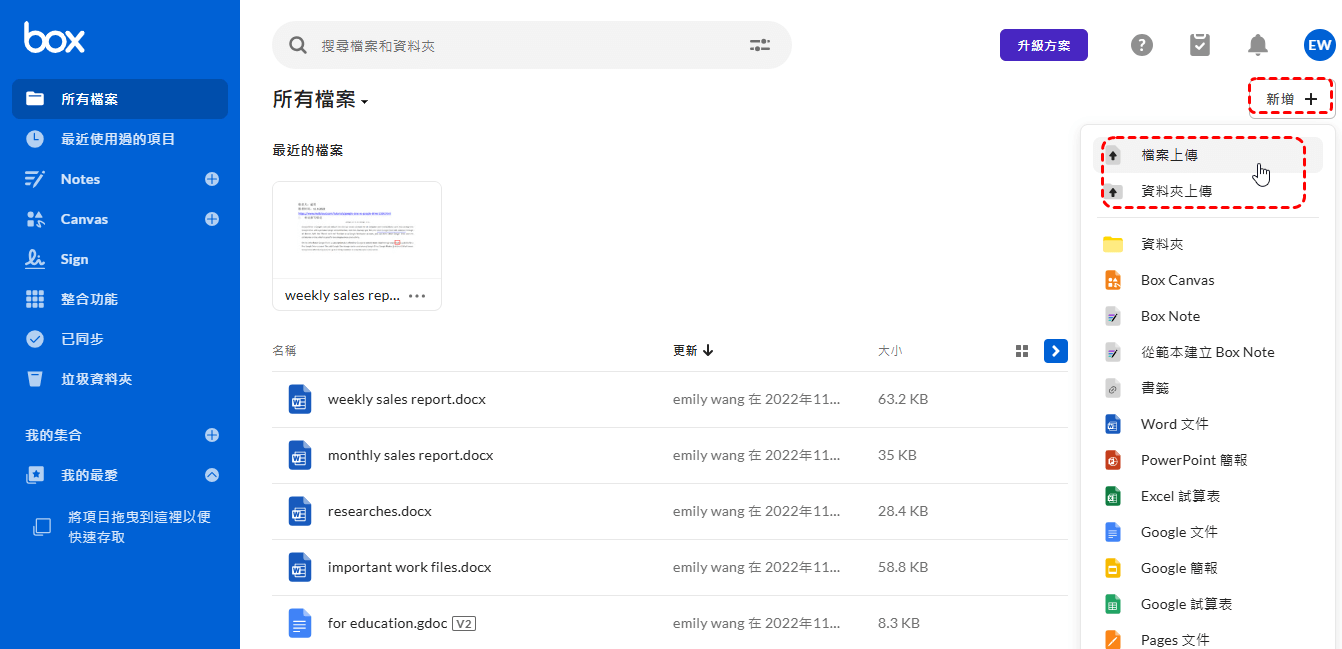Open more options on weekly sales thumbnail
The width and height of the screenshot is (1342, 649).
pyautogui.click(x=417, y=295)
